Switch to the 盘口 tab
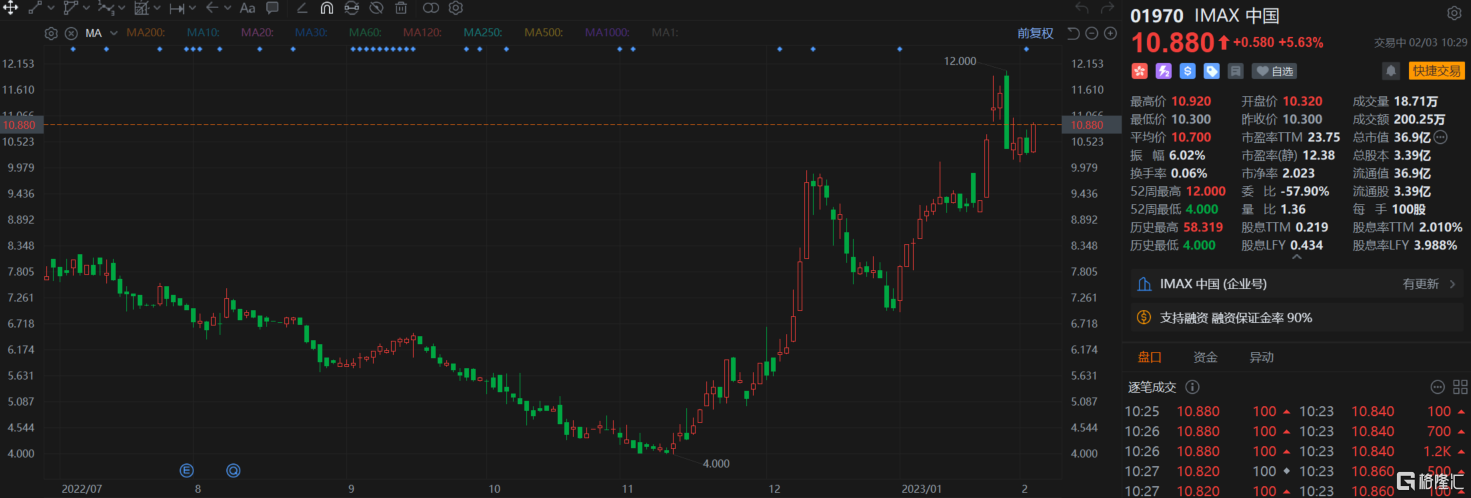Screen dimensions: 1471x498 click(1149, 357)
